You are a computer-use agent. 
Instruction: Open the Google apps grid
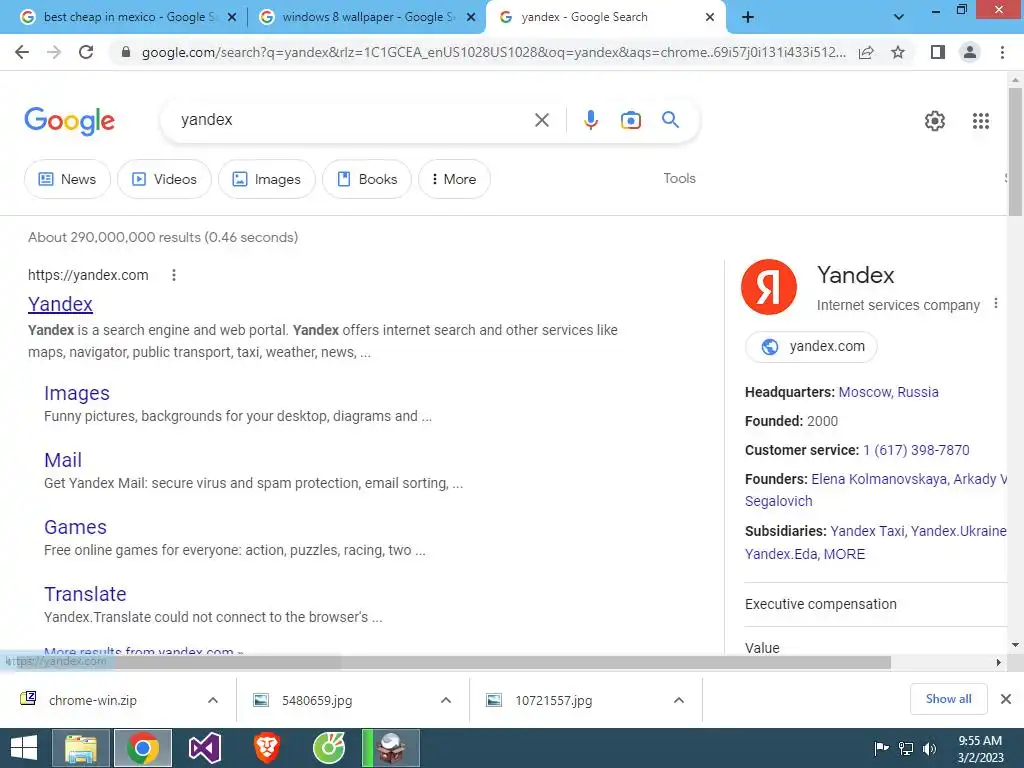click(981, 121)
